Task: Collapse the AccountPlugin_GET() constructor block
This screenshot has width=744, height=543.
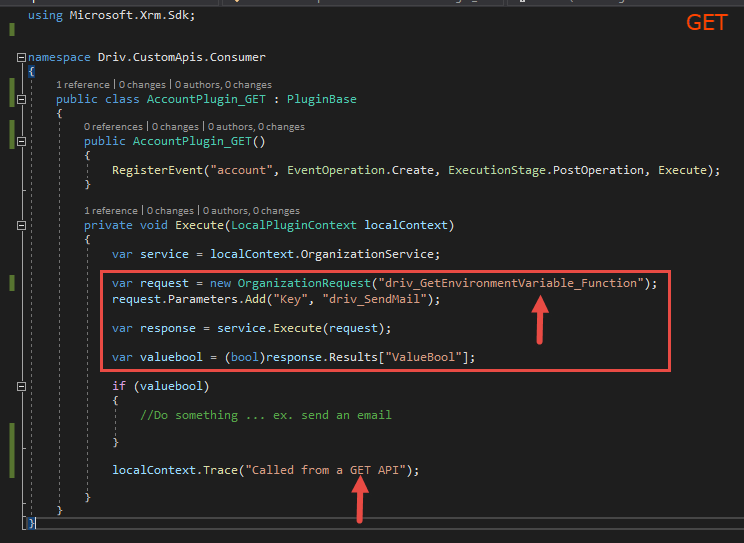Action: 21,141
